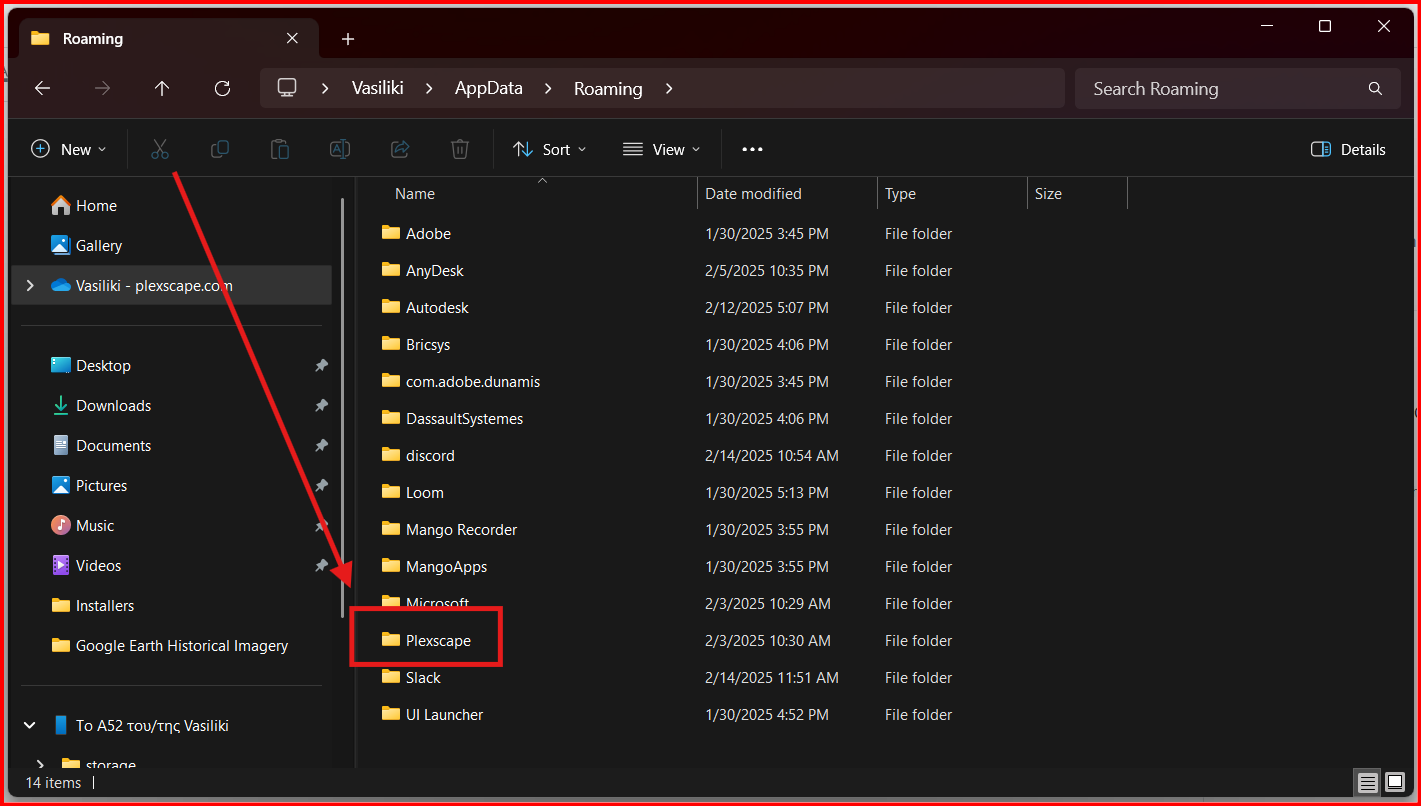Refresh the Roaming folder view

(222, 88)
